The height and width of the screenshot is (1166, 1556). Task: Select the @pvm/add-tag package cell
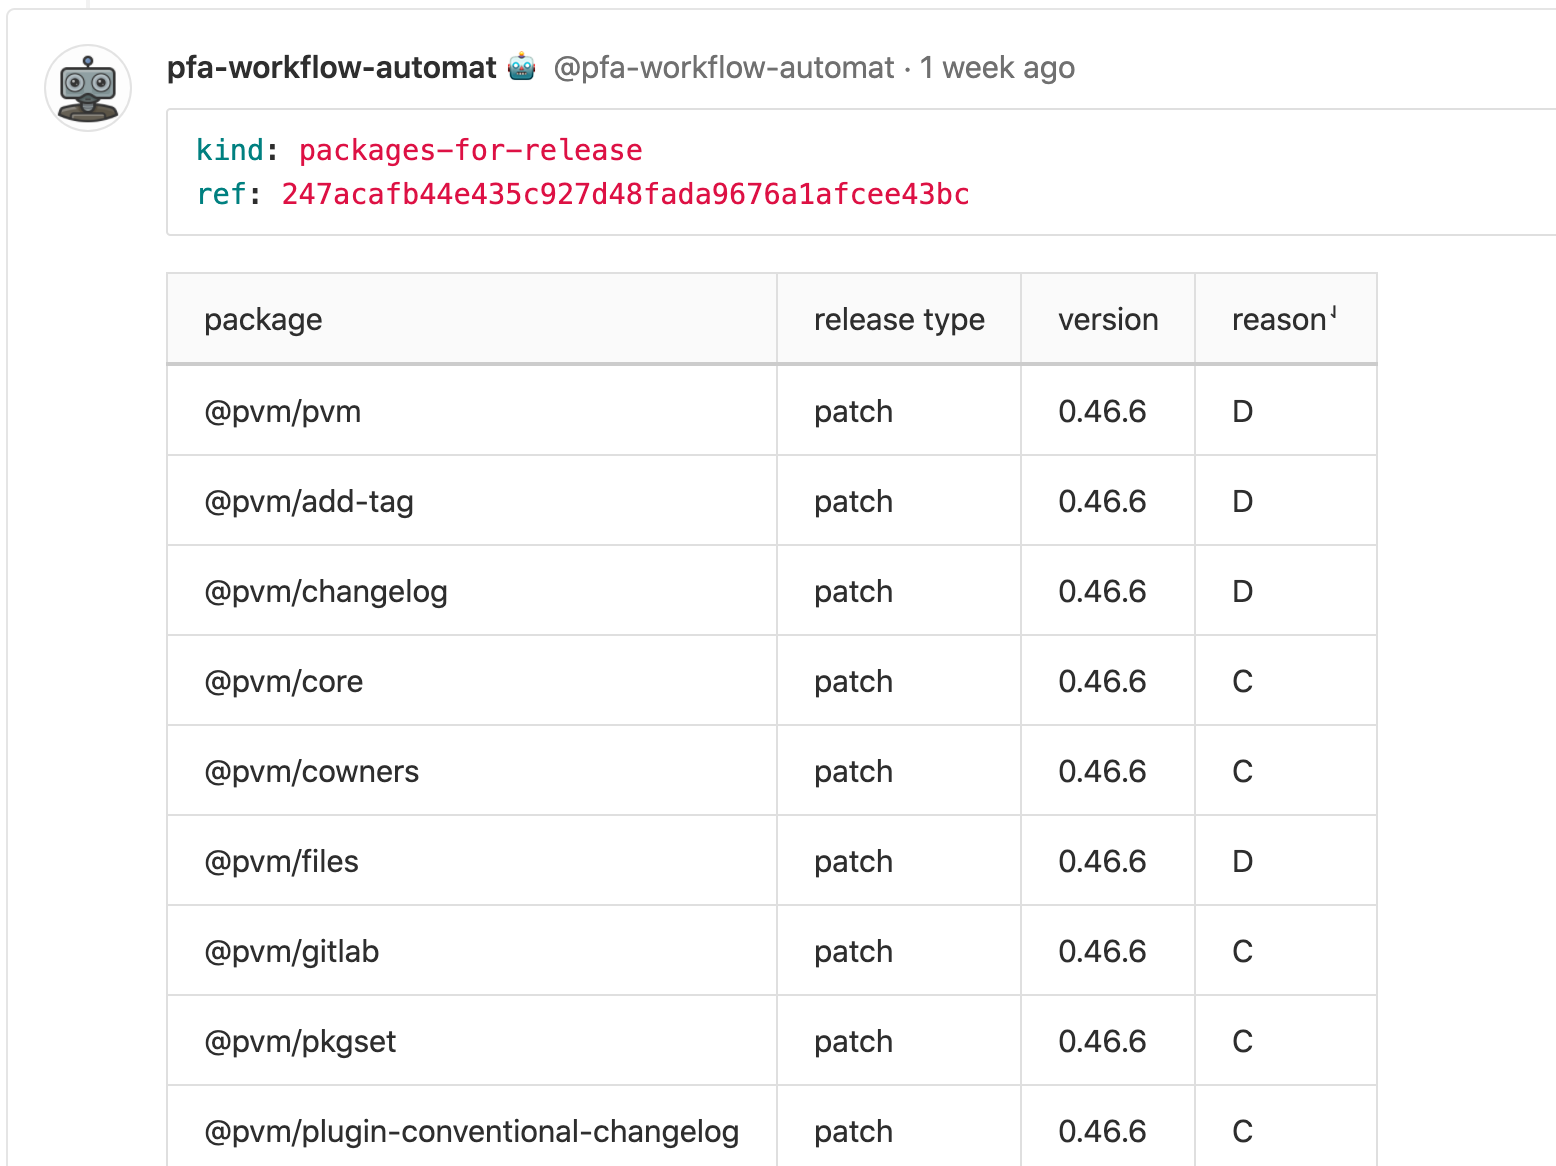coord(472,501)
